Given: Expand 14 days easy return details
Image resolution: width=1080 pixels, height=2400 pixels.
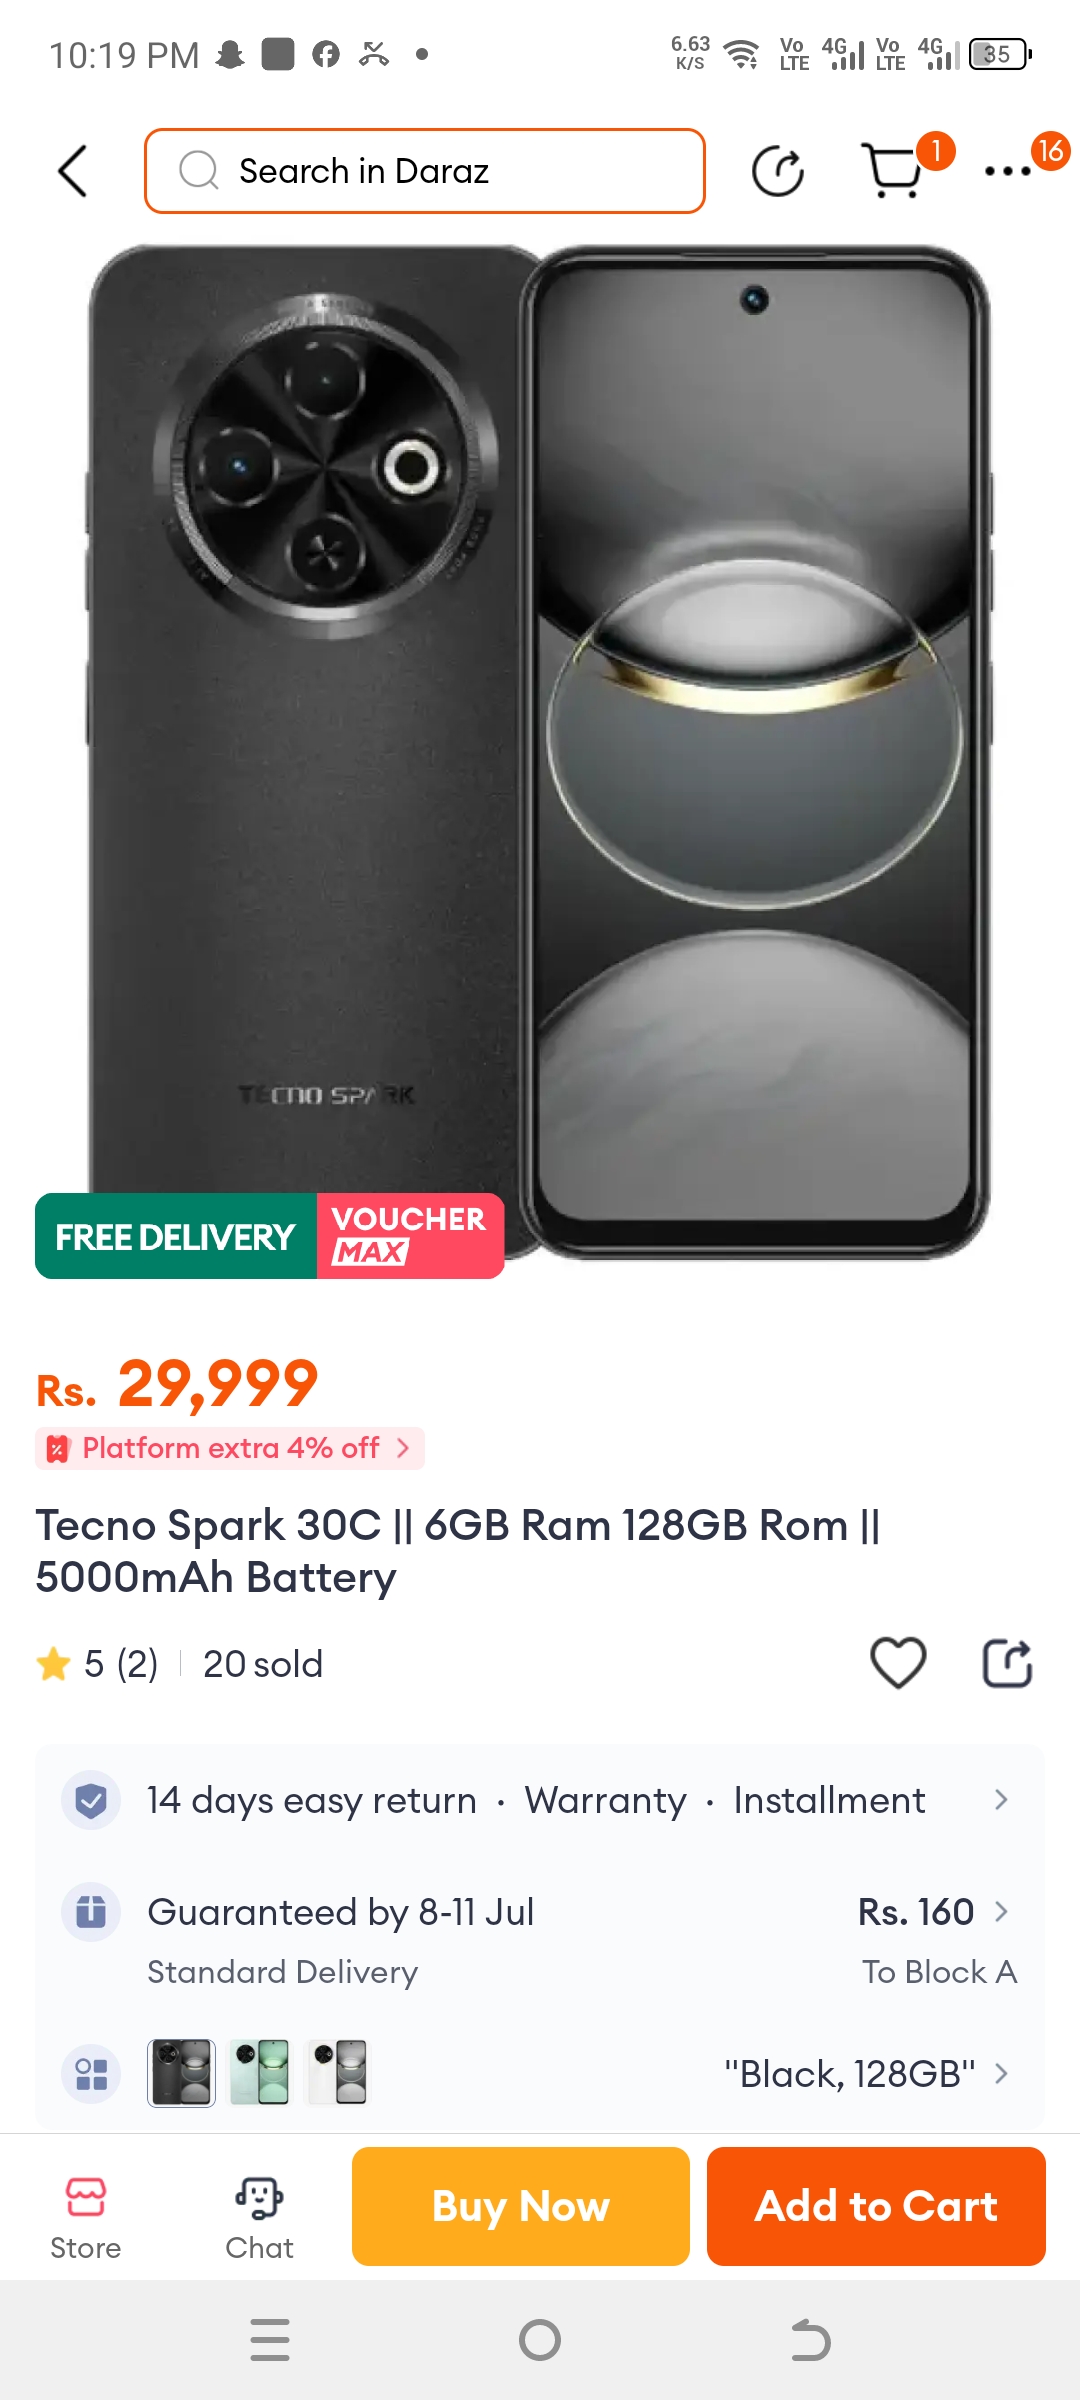Looking at the screenshot, I should pos(540,1800).
